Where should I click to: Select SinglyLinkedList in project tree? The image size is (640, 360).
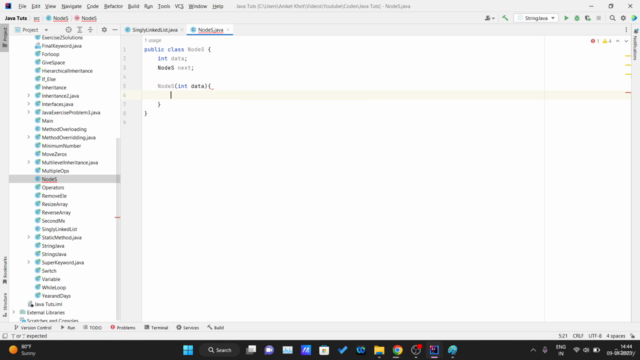coord(59,229)
